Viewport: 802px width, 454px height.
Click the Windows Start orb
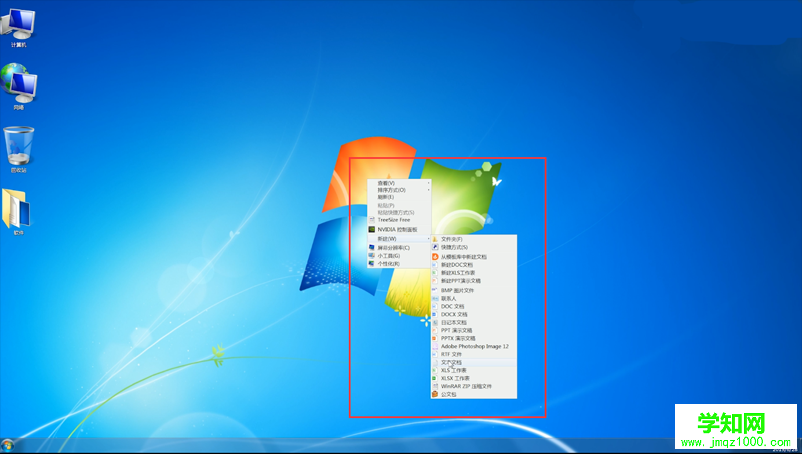tap(7, 444)
